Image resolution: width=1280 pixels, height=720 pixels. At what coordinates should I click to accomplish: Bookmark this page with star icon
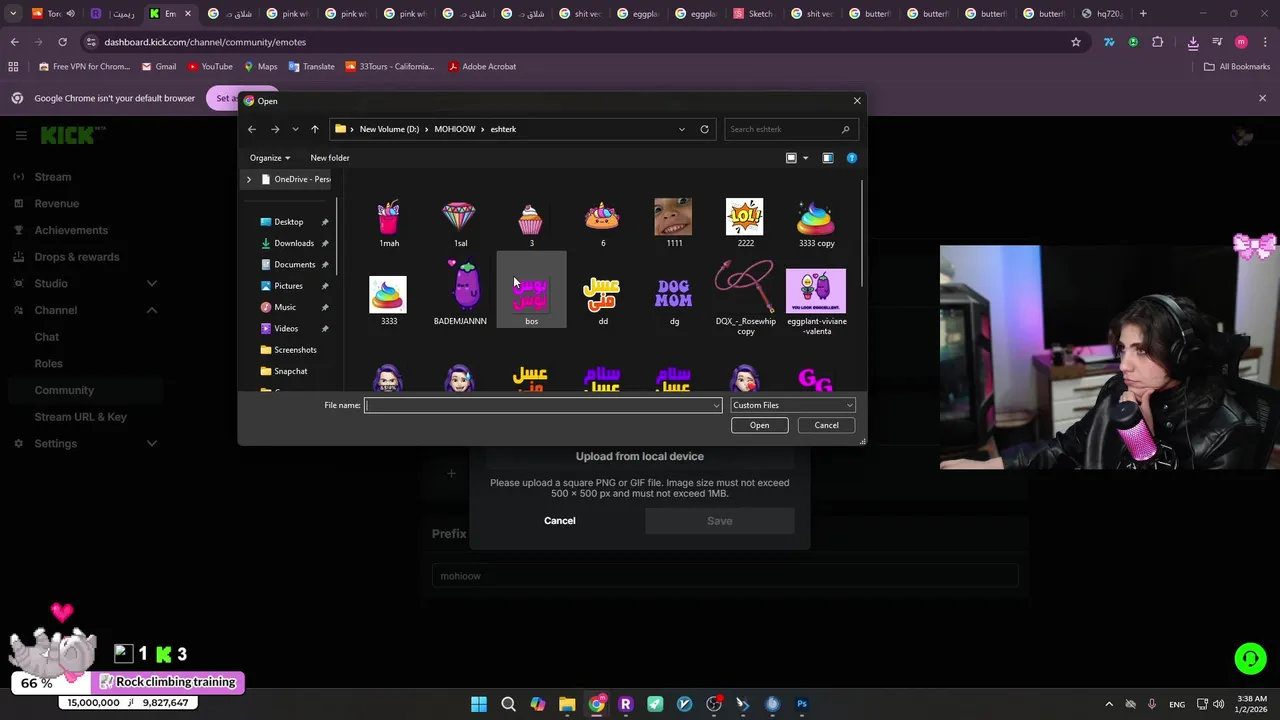click(1076, 42)
